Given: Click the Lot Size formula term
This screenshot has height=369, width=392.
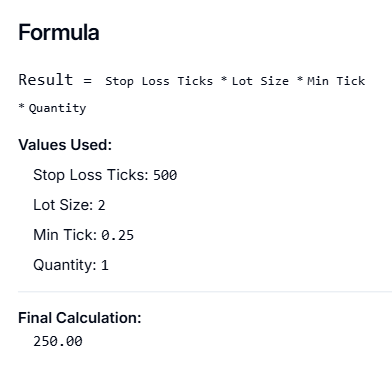Looking at the screenshot, I should click(x=260, y=81).
